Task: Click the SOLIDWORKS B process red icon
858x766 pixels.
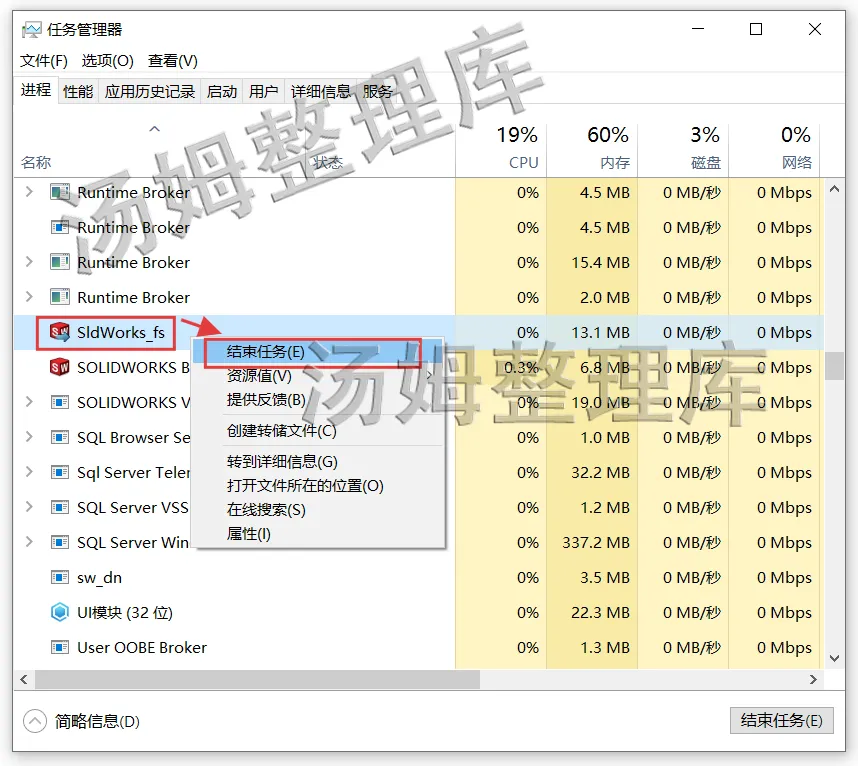Action: click(60, 367)
